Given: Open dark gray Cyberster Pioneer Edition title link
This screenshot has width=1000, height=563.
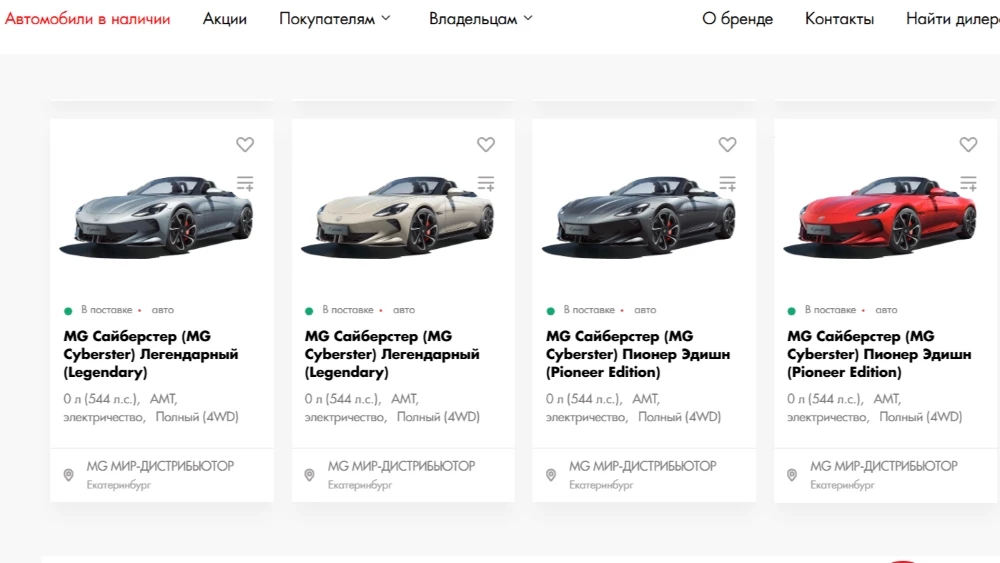Looking at the screenshot, I should (638, 354).
